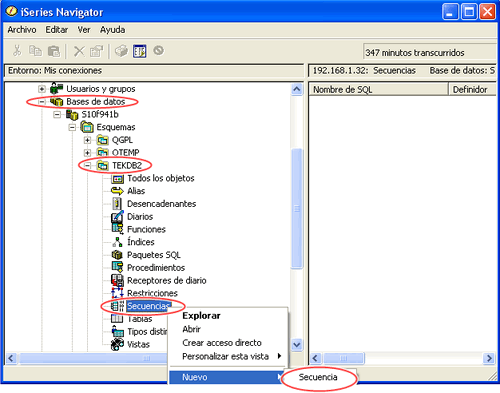500x393 pixels.
Task: Click the Restricciones icon
Action: coord(117,293)
